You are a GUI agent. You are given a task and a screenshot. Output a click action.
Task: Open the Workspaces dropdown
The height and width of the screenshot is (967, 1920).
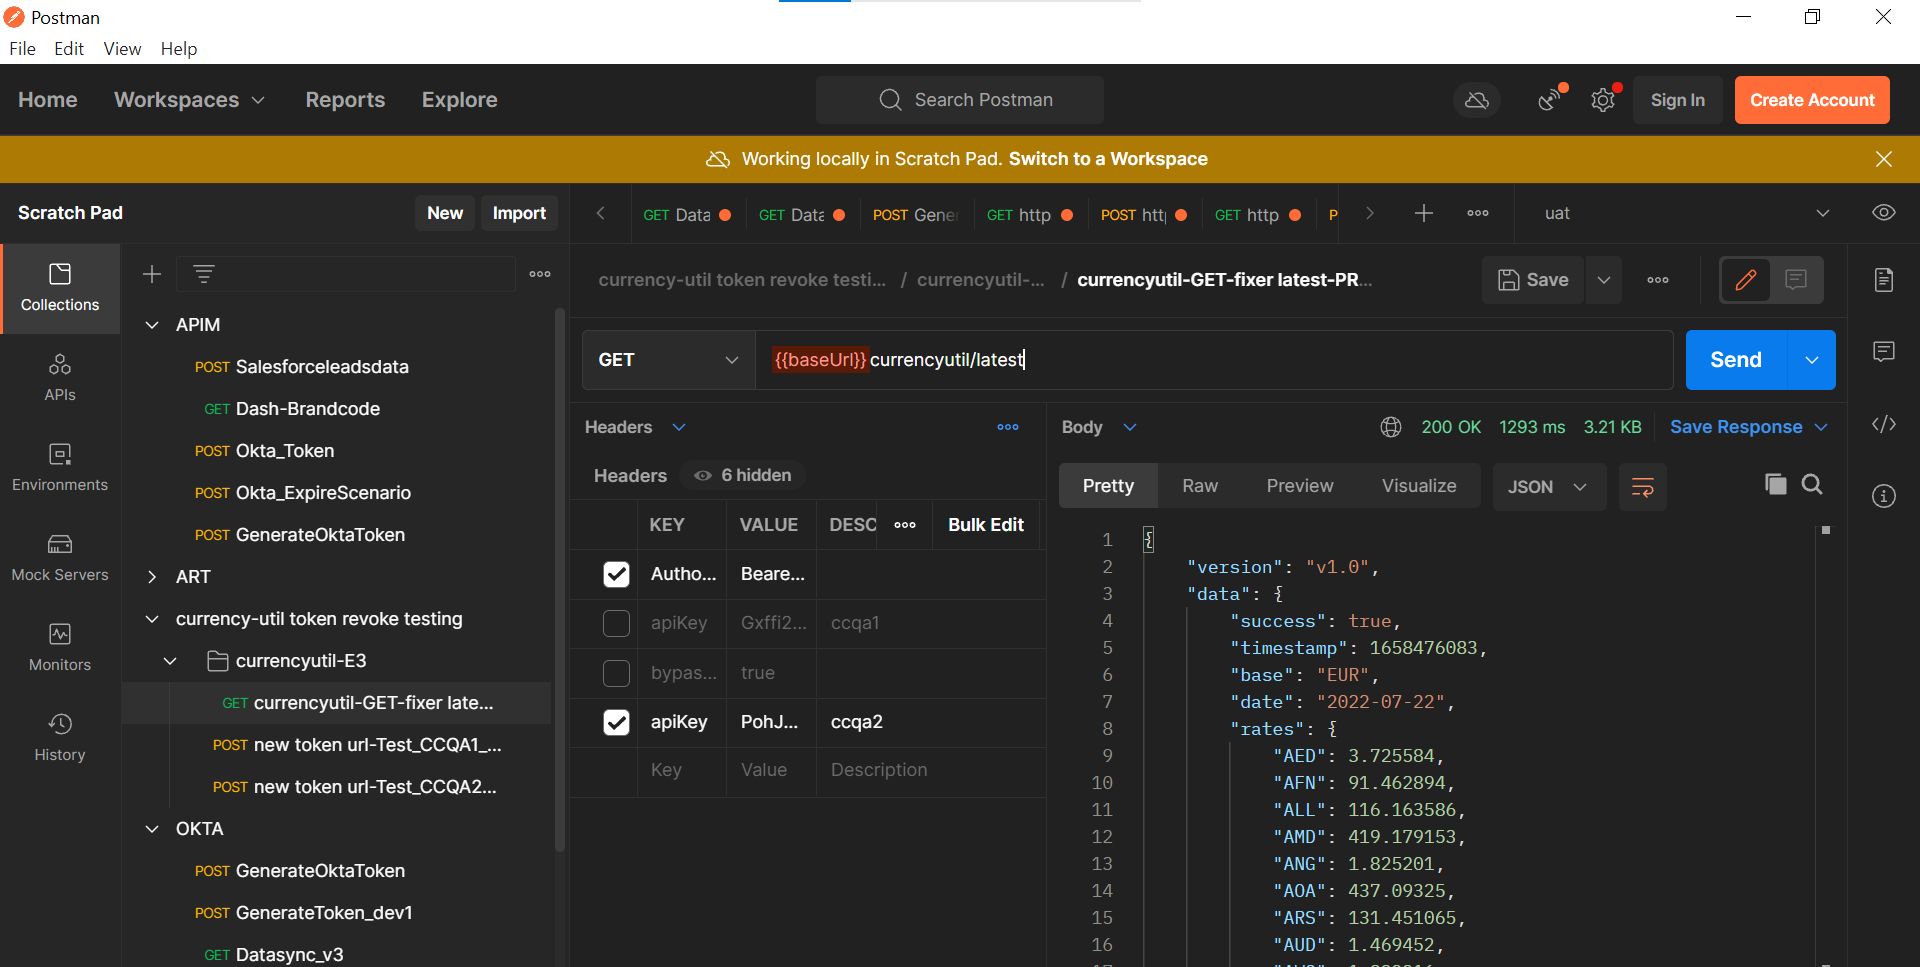coord(190,100)
